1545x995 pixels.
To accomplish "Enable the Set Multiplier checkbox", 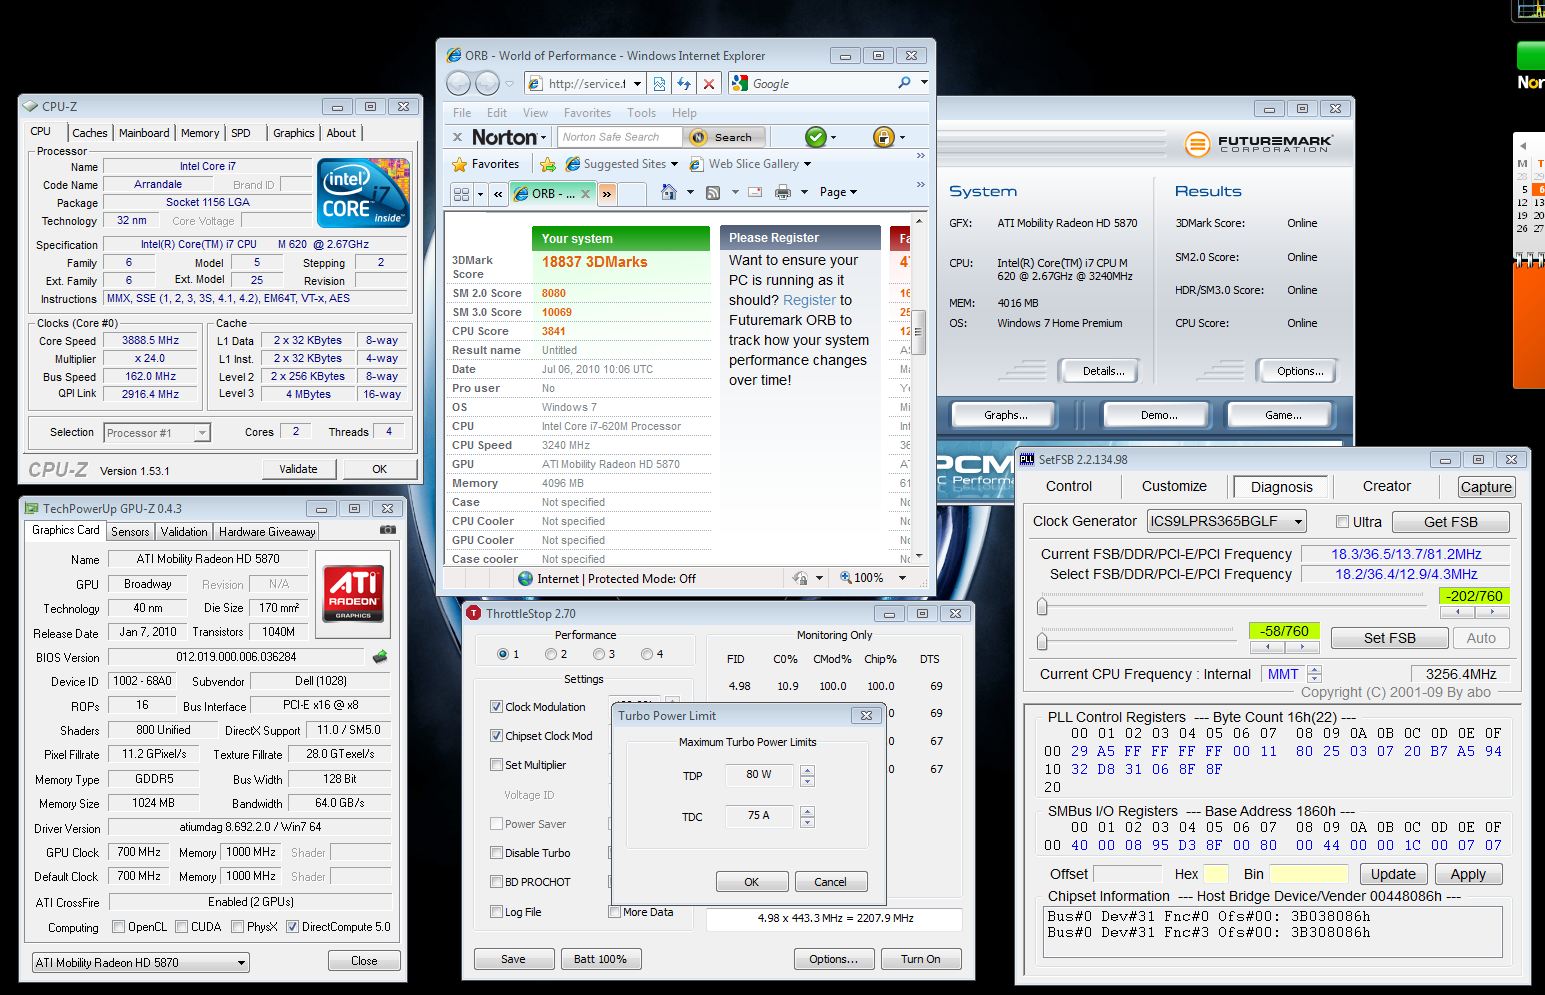I will tap(497, 765).
